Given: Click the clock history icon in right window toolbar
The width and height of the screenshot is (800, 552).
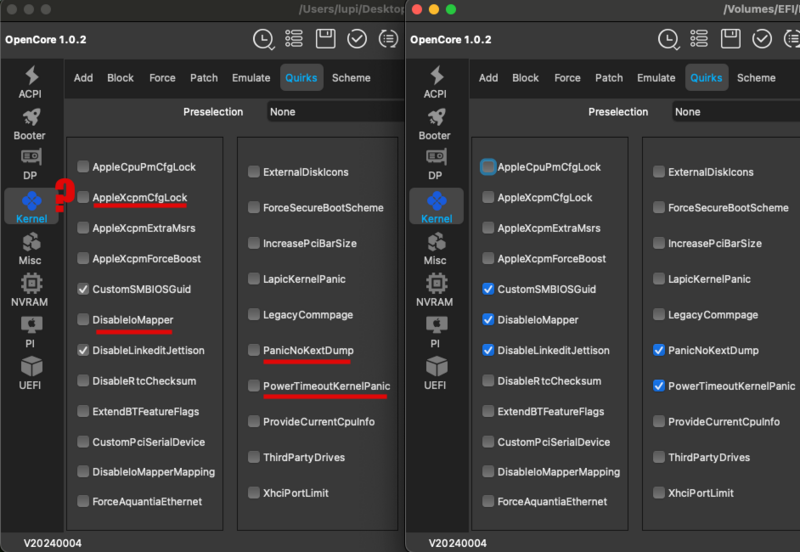Looking at the screenshot, I should click(x=668, y=39).
